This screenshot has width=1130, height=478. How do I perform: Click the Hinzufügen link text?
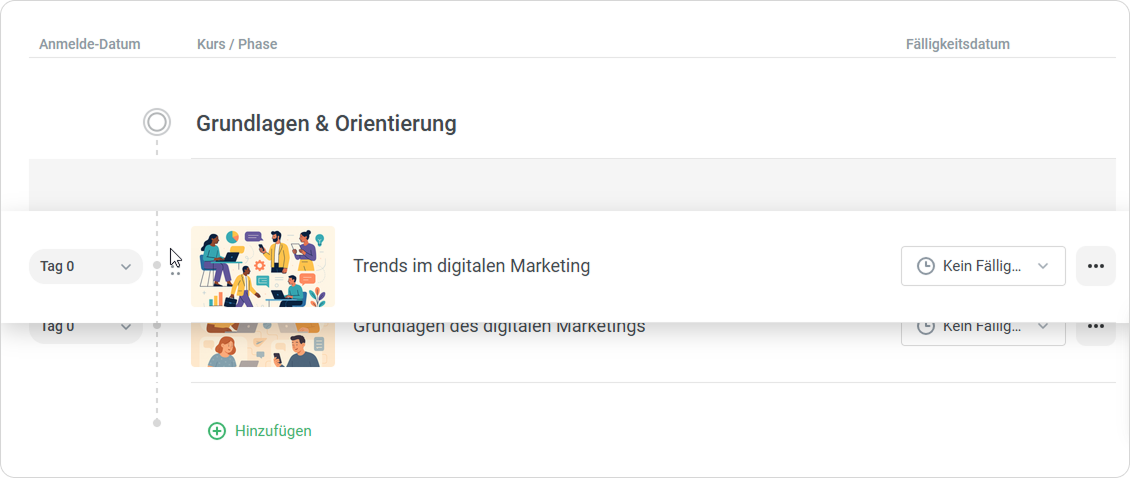(x=273, y=431)
